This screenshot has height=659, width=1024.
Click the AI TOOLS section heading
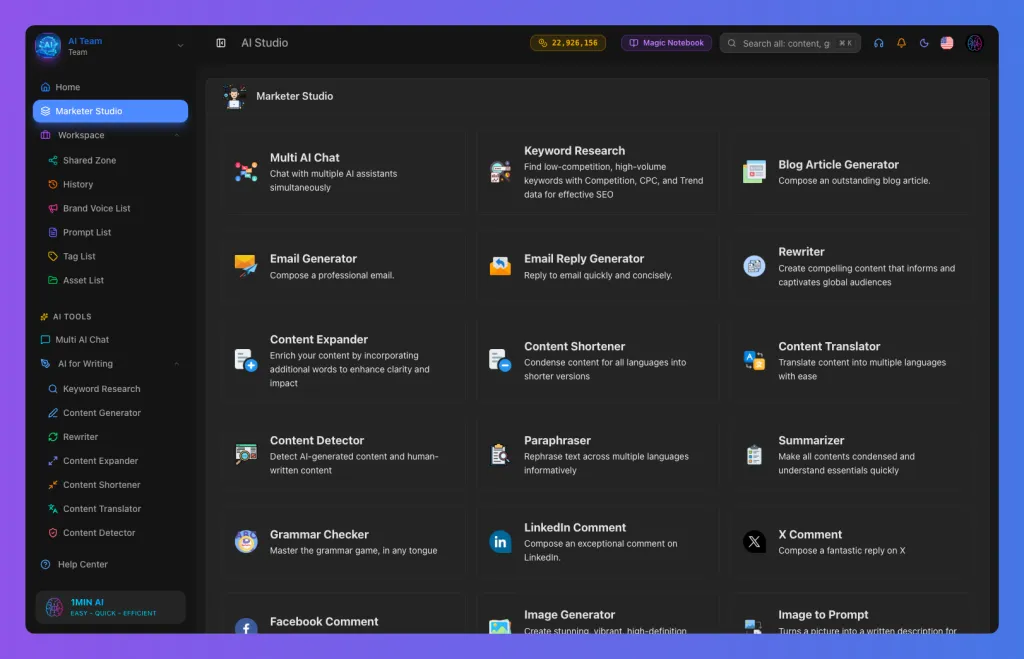[x=72, y=317]
